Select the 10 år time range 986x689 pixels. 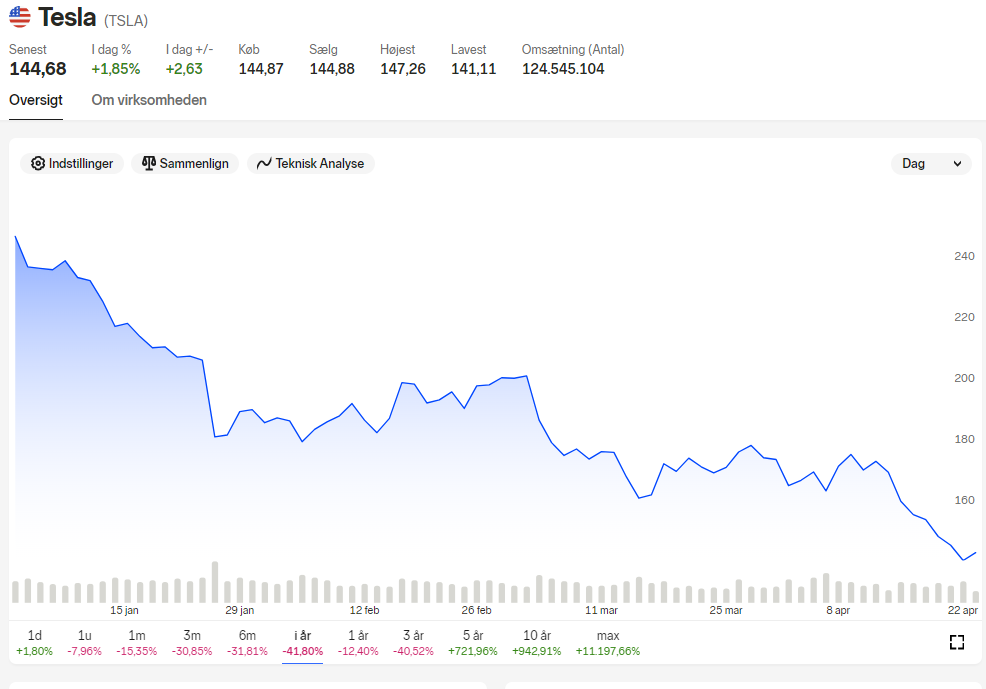536,642
